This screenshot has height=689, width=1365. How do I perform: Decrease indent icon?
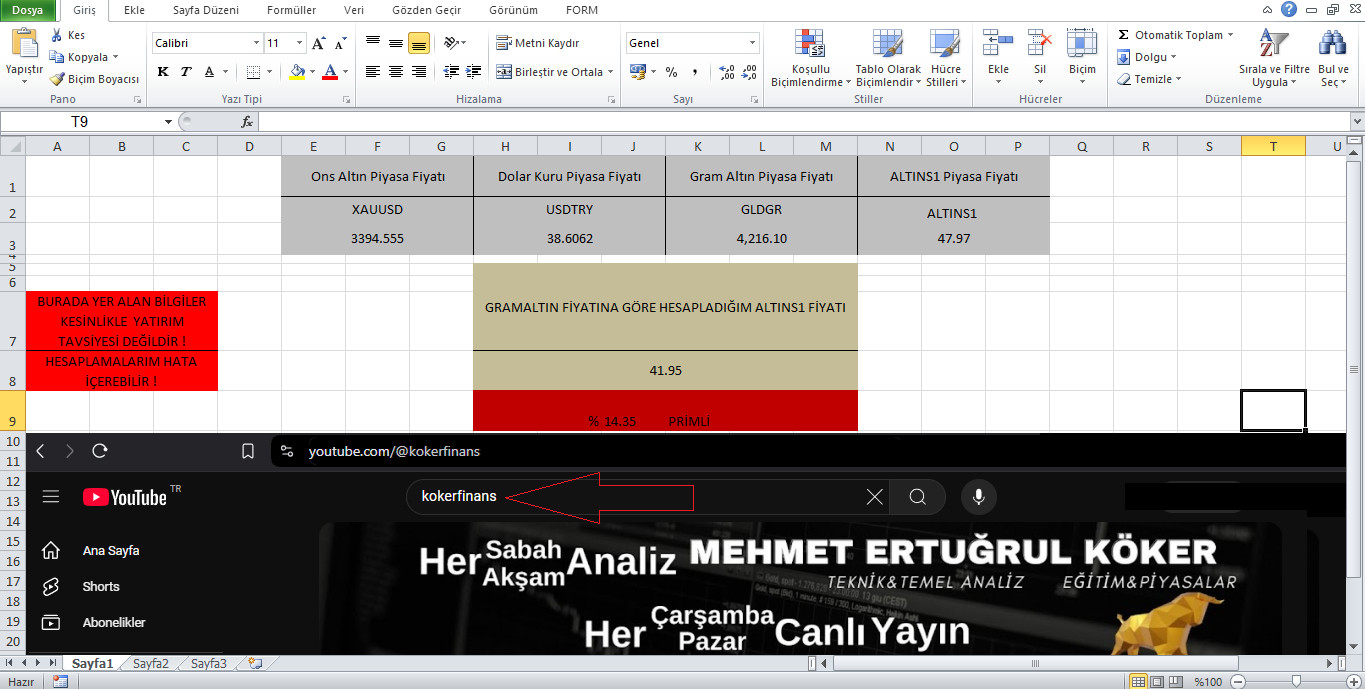[x=450, y=72]
